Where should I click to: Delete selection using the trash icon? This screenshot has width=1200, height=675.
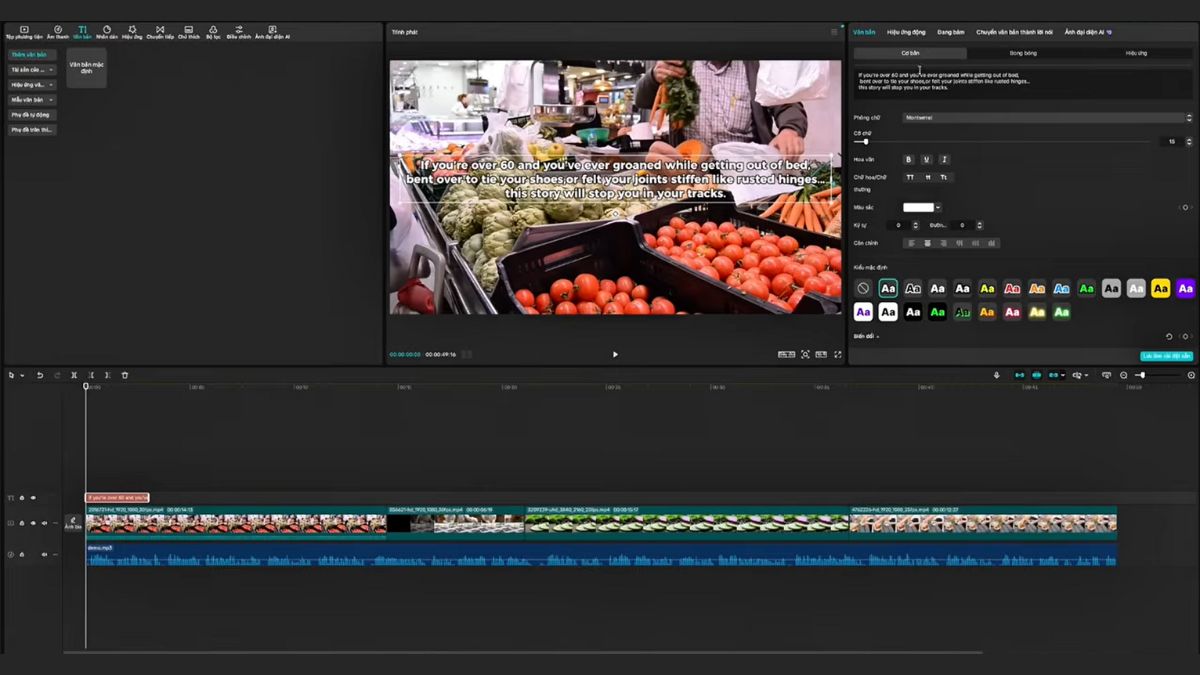click(125, 375)
